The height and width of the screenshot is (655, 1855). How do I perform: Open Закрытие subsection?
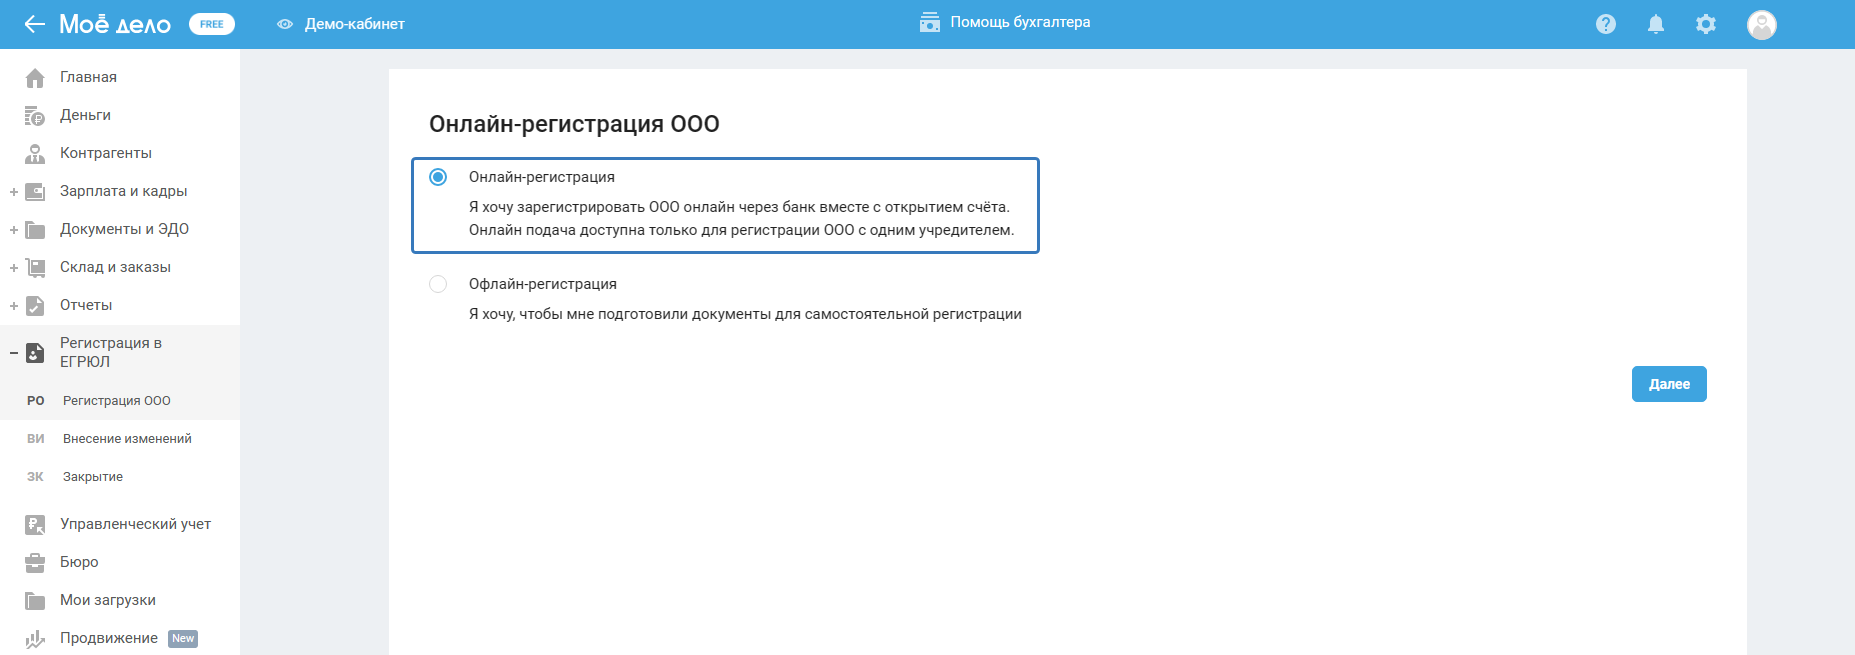tap(93, 477)
